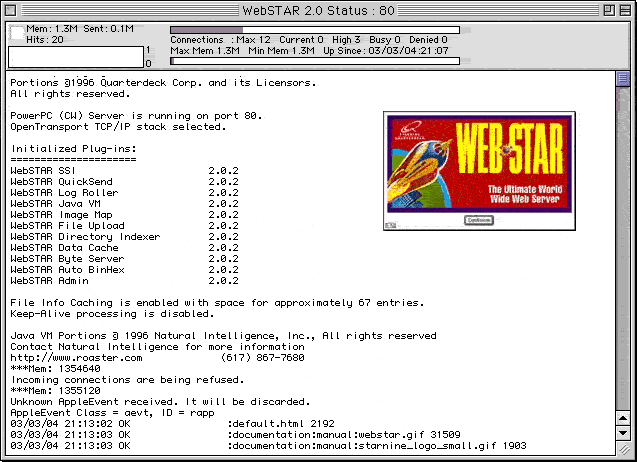Screen dimensions: 637x462
Task: Click the phone number (617) 867-7680
Action: pos(262,358)
